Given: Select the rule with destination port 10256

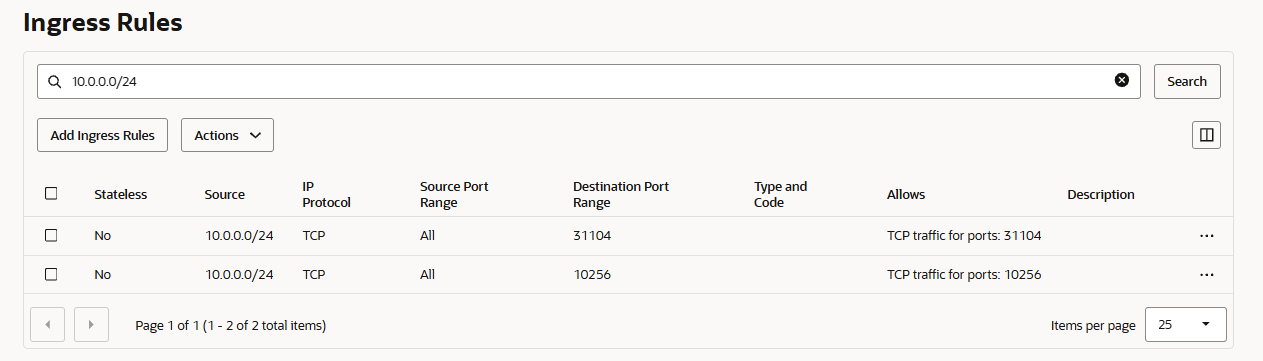Looking at the screenshot, I should pos(51,274).
